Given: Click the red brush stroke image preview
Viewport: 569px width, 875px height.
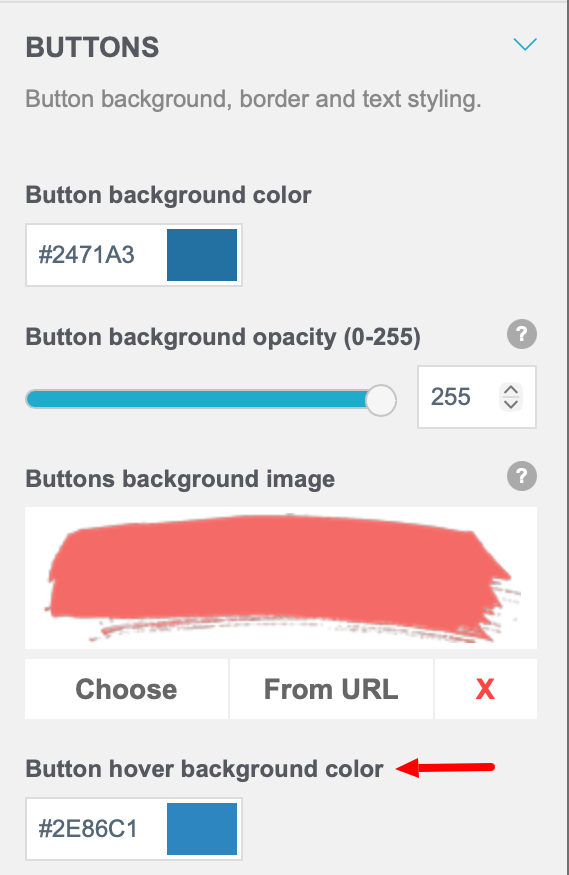Looking at the screenshot, I should [281, 578].
